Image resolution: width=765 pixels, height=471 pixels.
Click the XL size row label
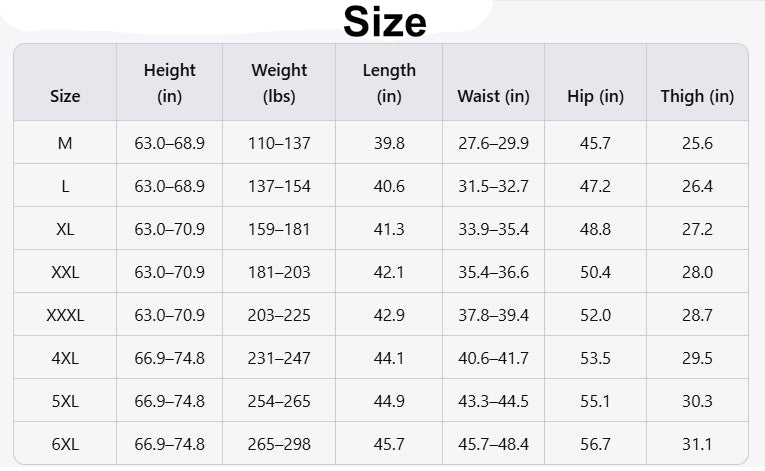point(65,229)
